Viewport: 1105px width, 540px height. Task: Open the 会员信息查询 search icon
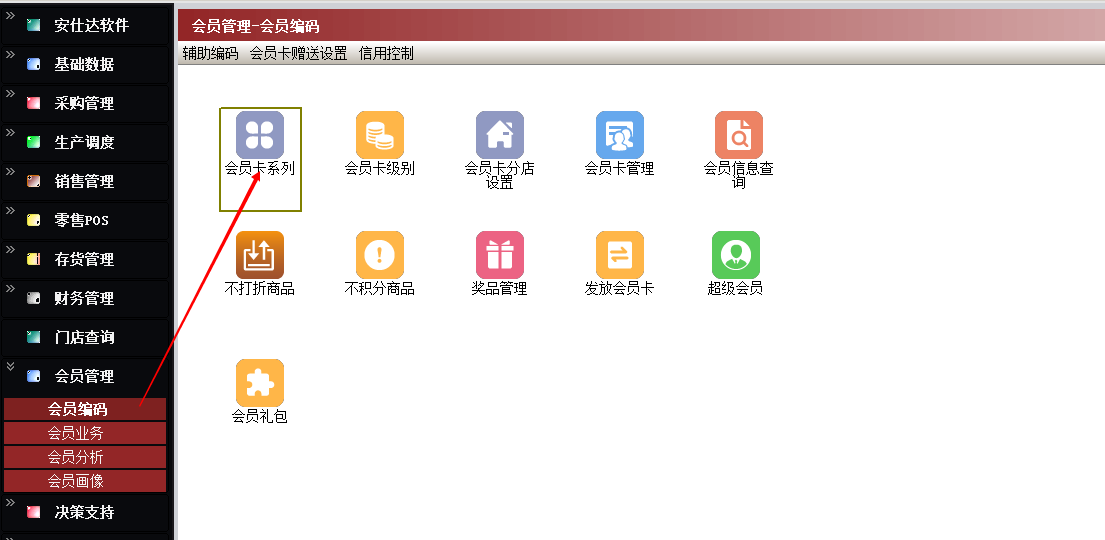click(739, 135)
